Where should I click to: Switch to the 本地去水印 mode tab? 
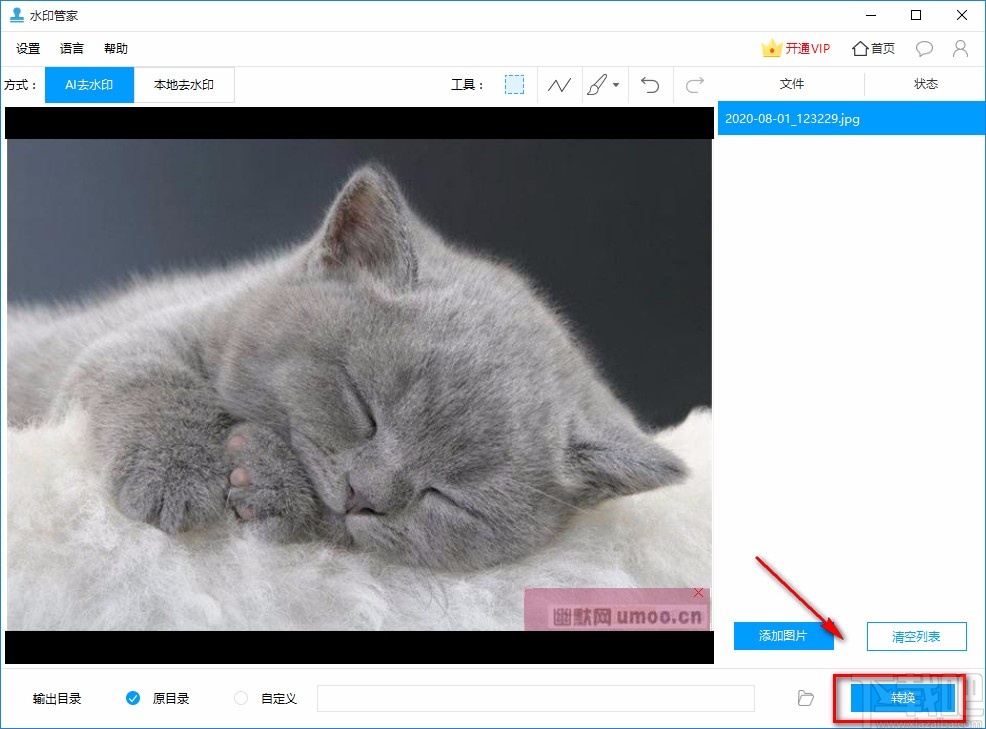[x=184, y=85]
